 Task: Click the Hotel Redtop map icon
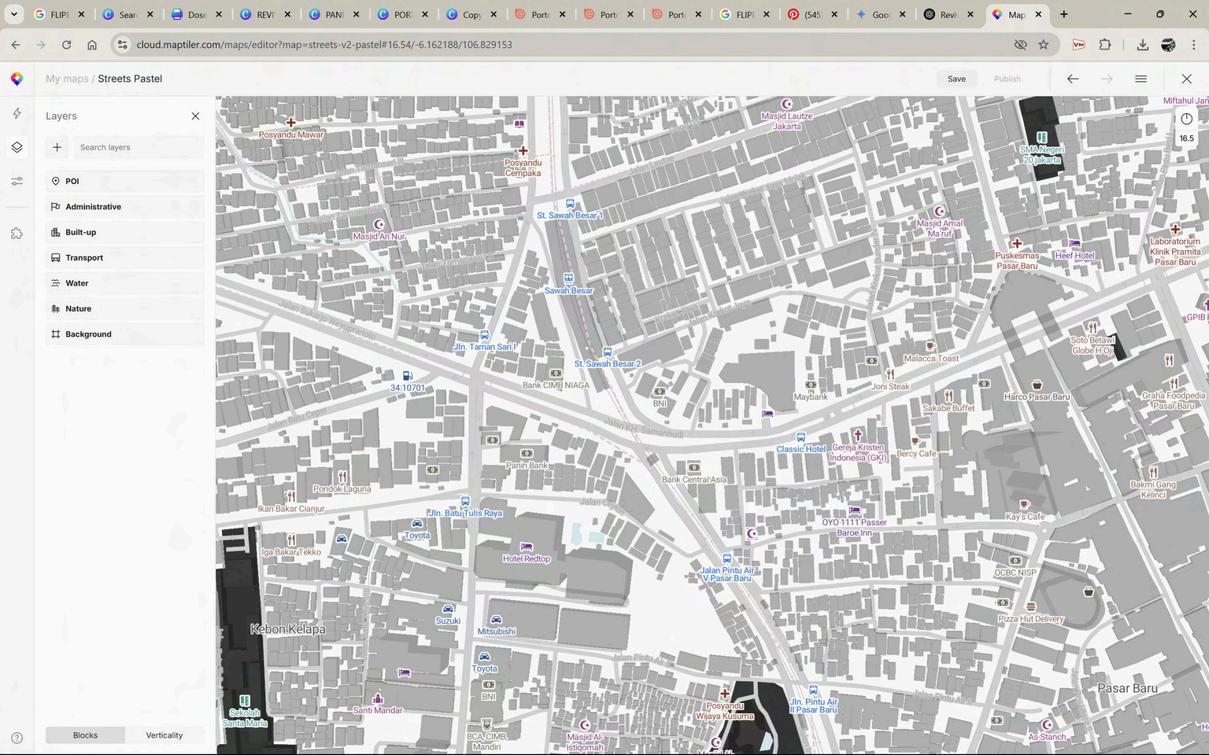click(x=526, y=547)
